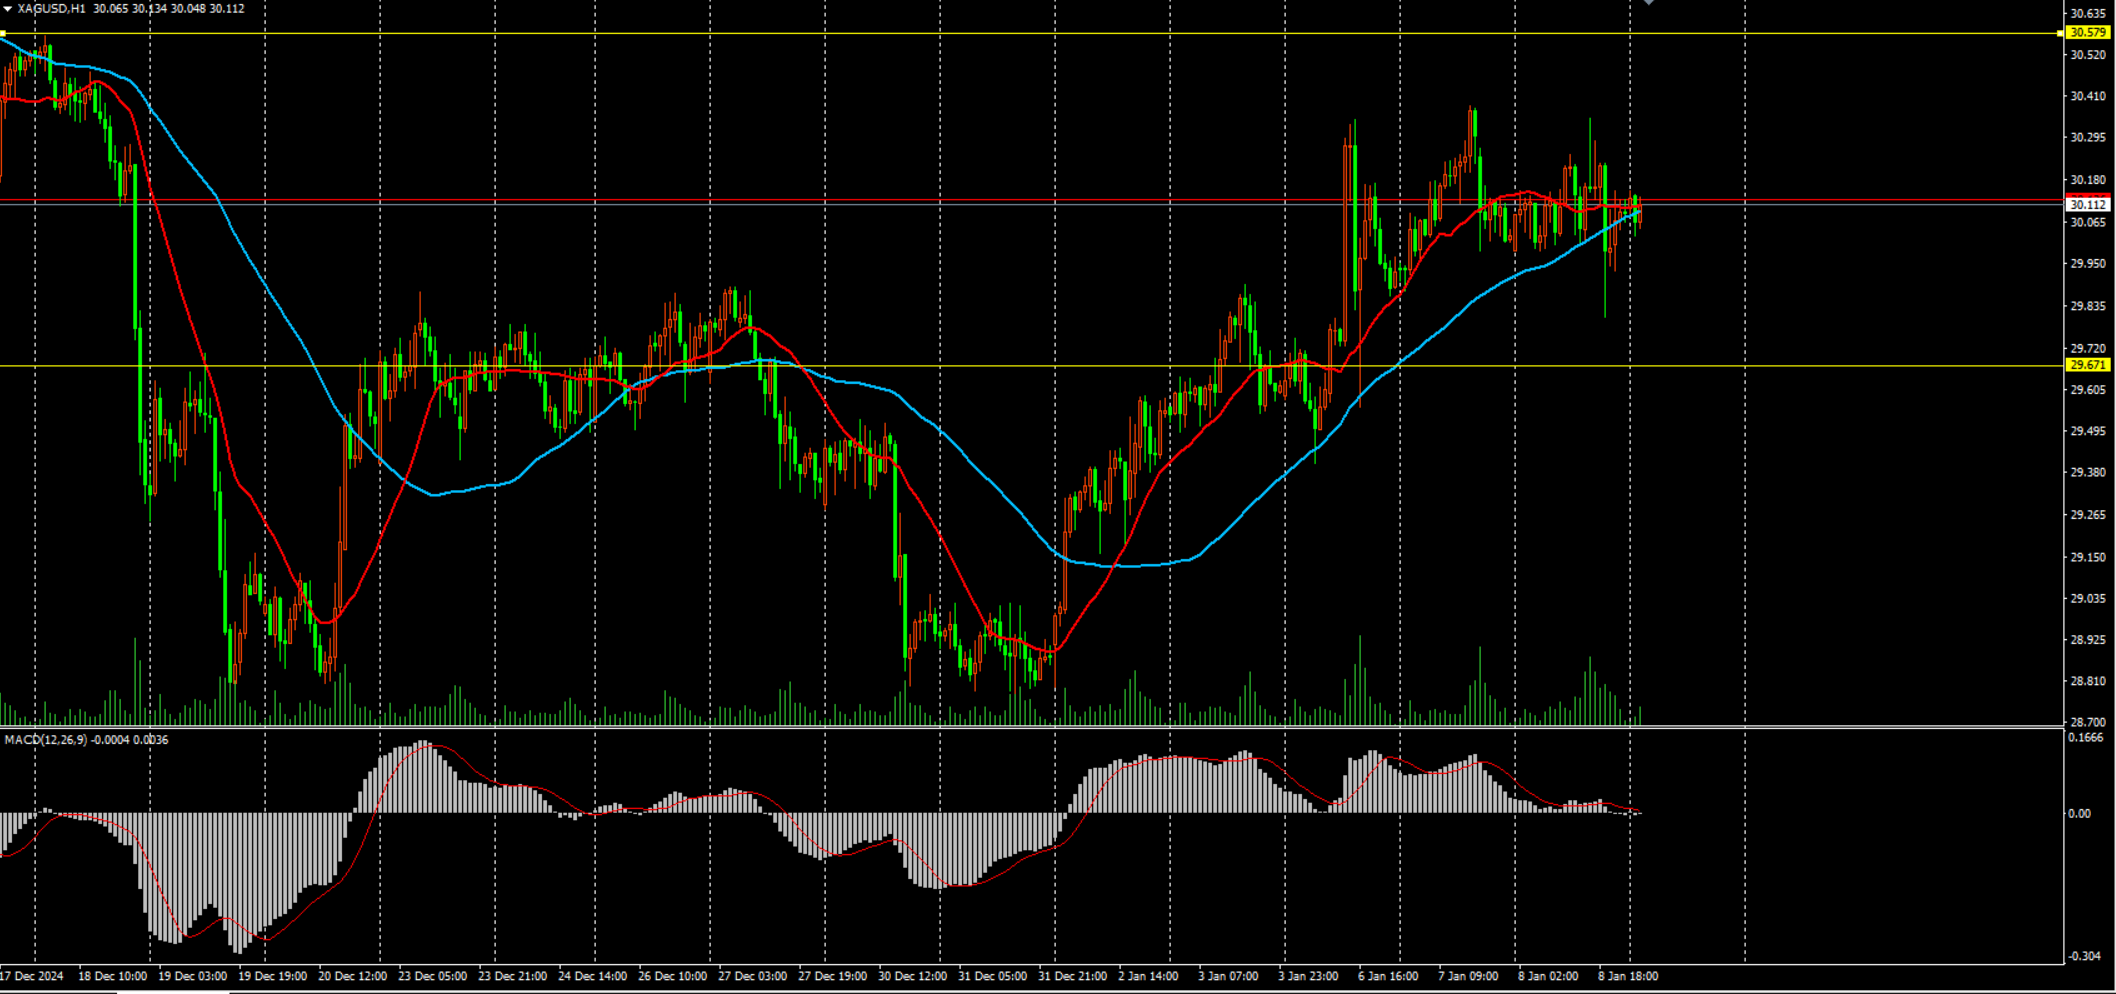Select the time label '2 Jan 14:00'
The width and height of the screenshot is (2116, 994).
pyautogui.click(x=1148, y=976)
